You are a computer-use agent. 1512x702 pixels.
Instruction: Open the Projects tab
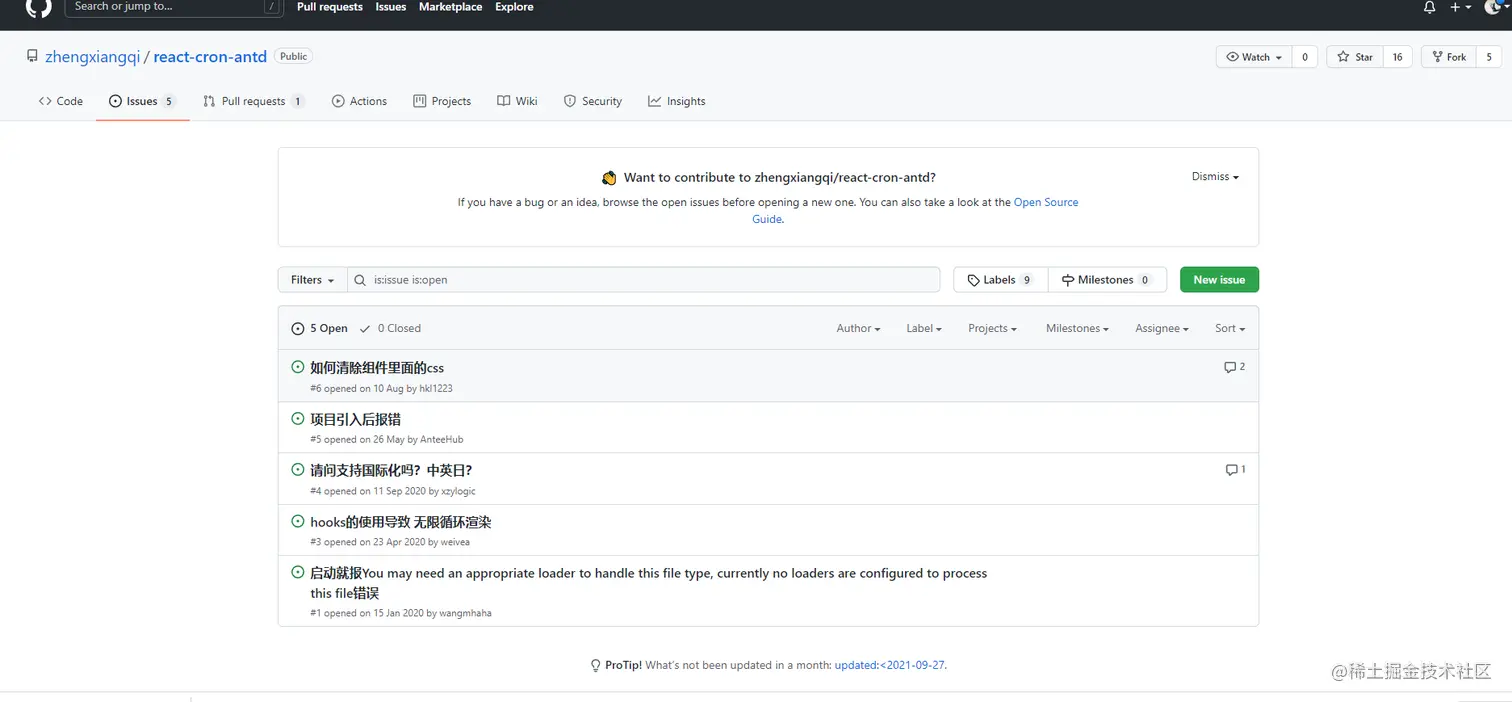tap(442, 101)
